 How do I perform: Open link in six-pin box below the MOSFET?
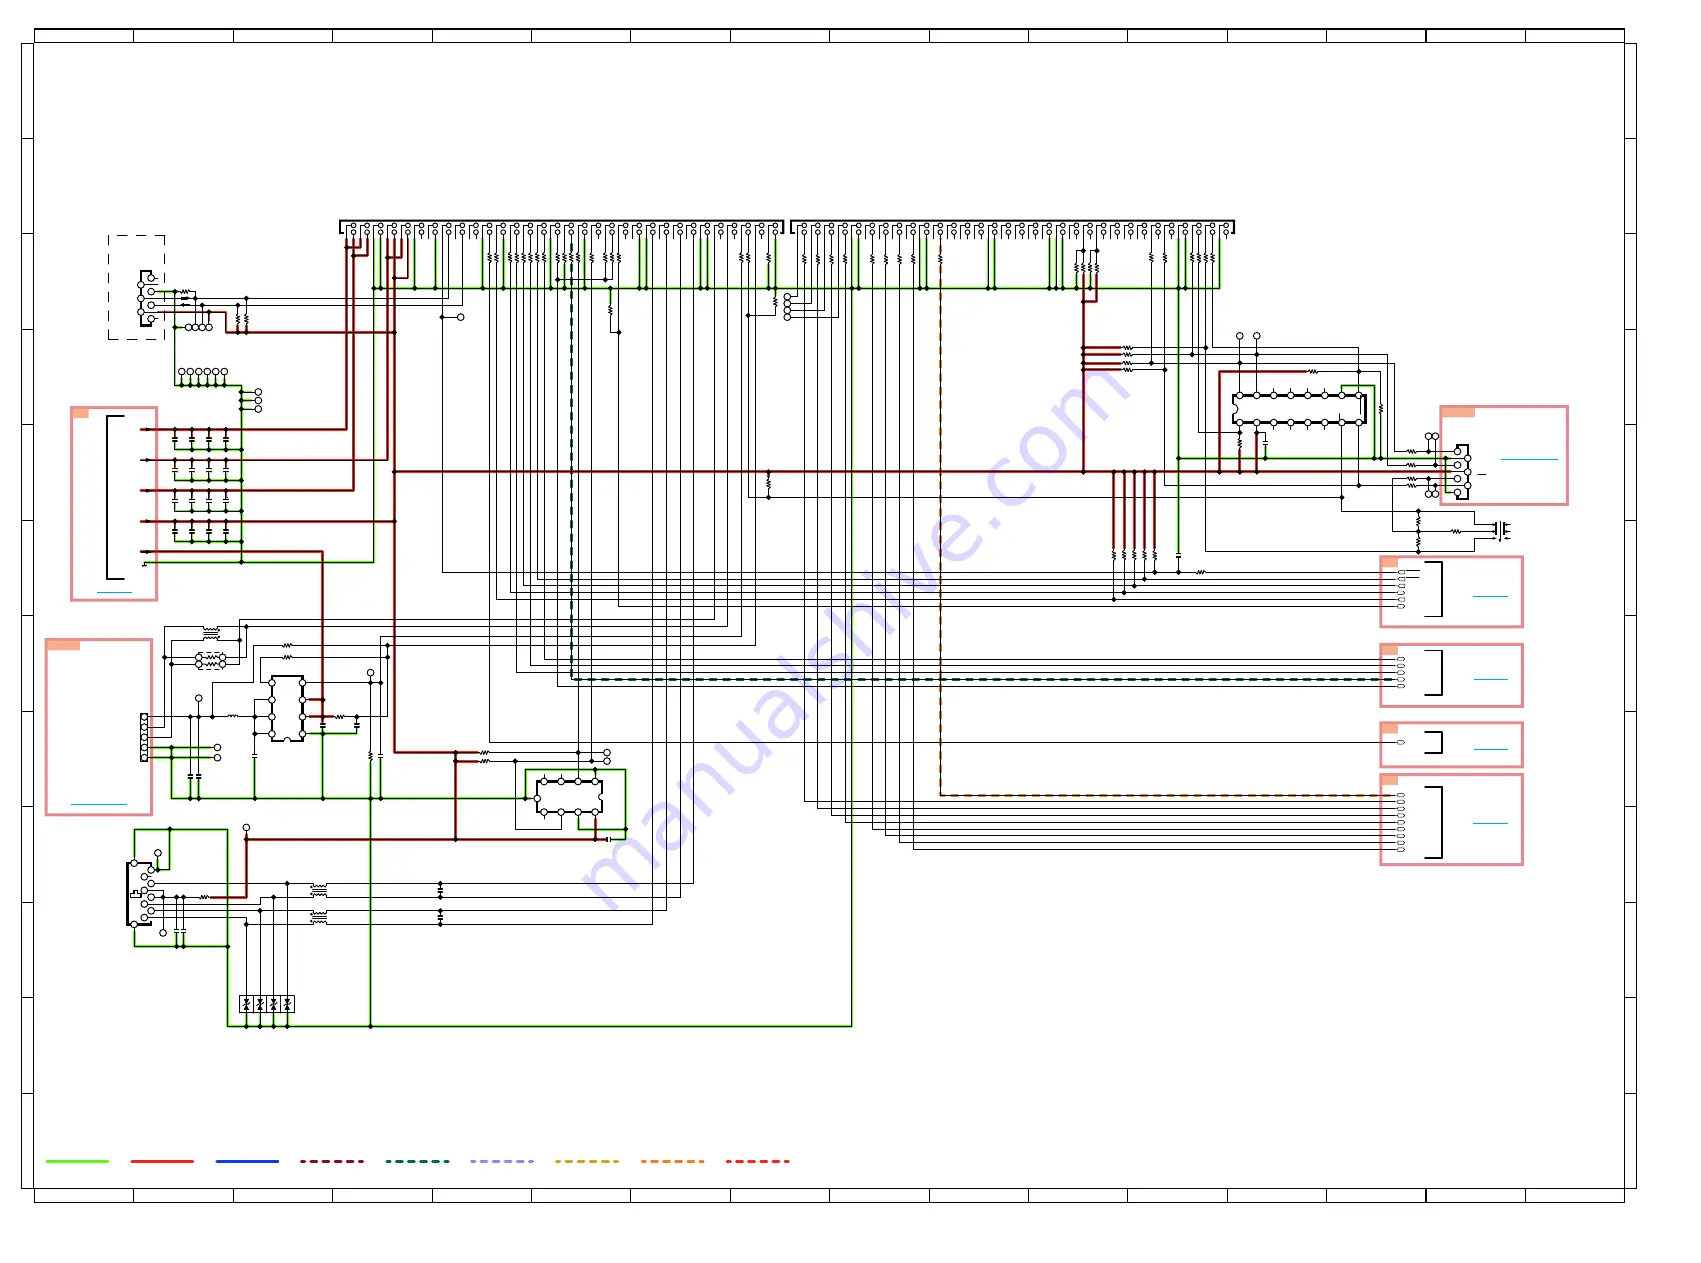[1490, 596]
